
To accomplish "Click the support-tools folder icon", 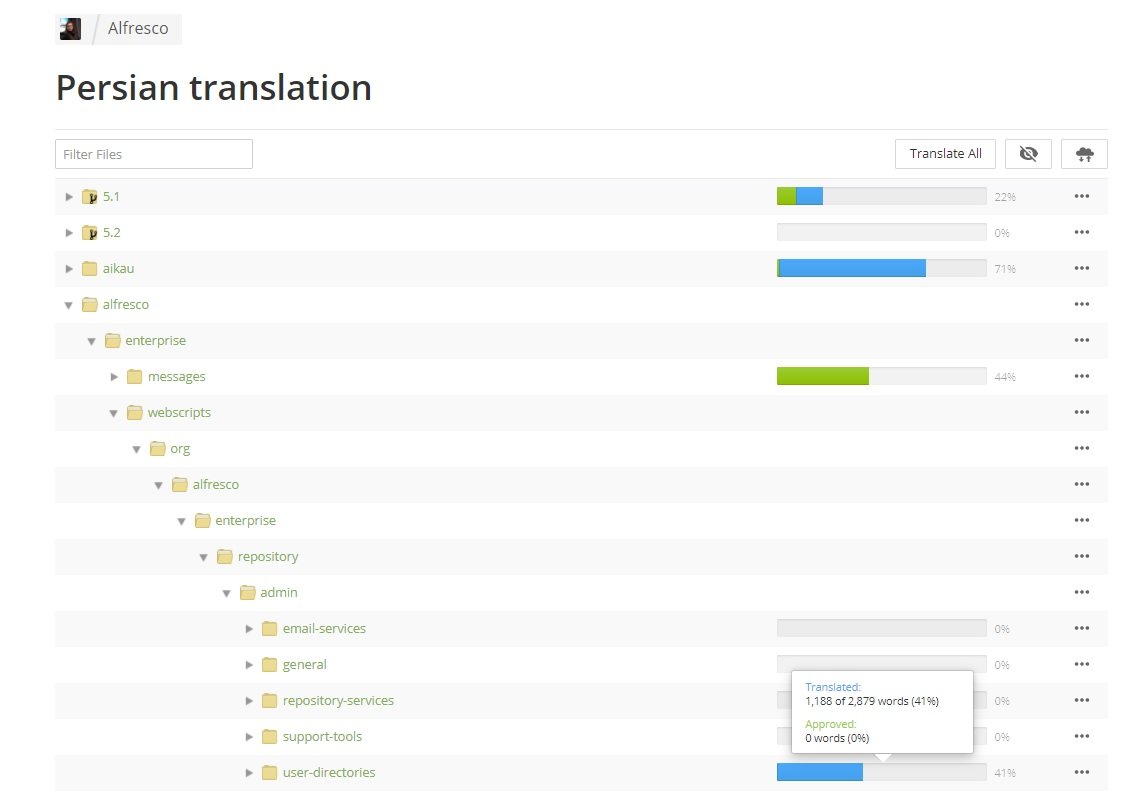I will click(270, 737).
